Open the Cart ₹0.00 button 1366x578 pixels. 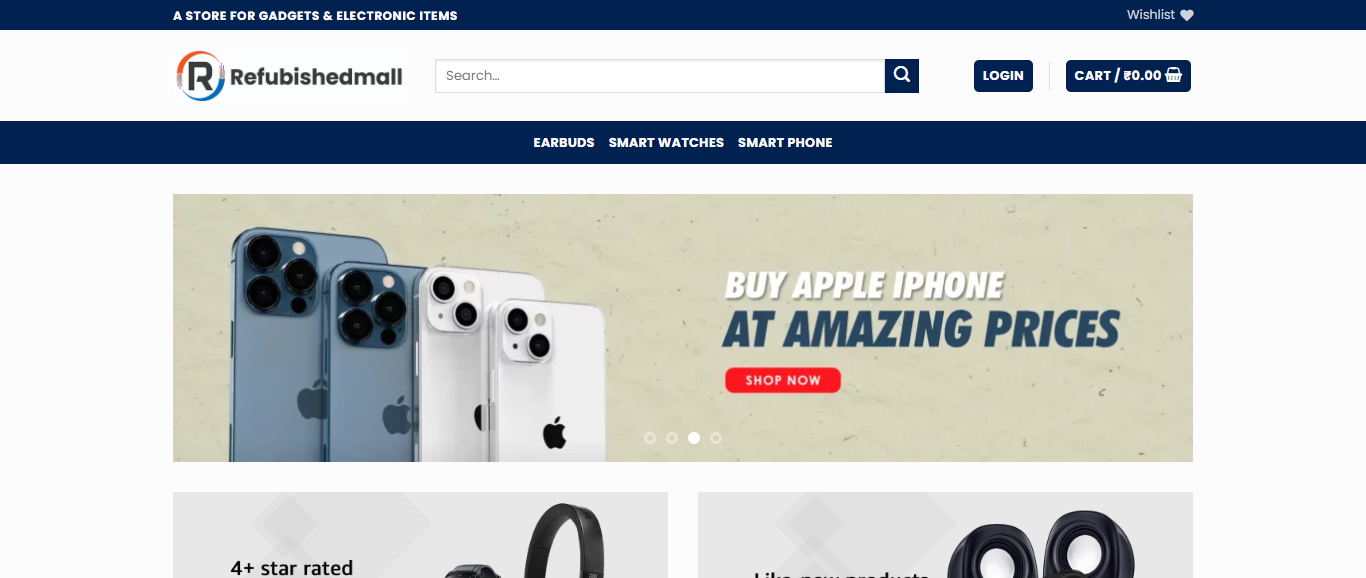(1128, 76)
